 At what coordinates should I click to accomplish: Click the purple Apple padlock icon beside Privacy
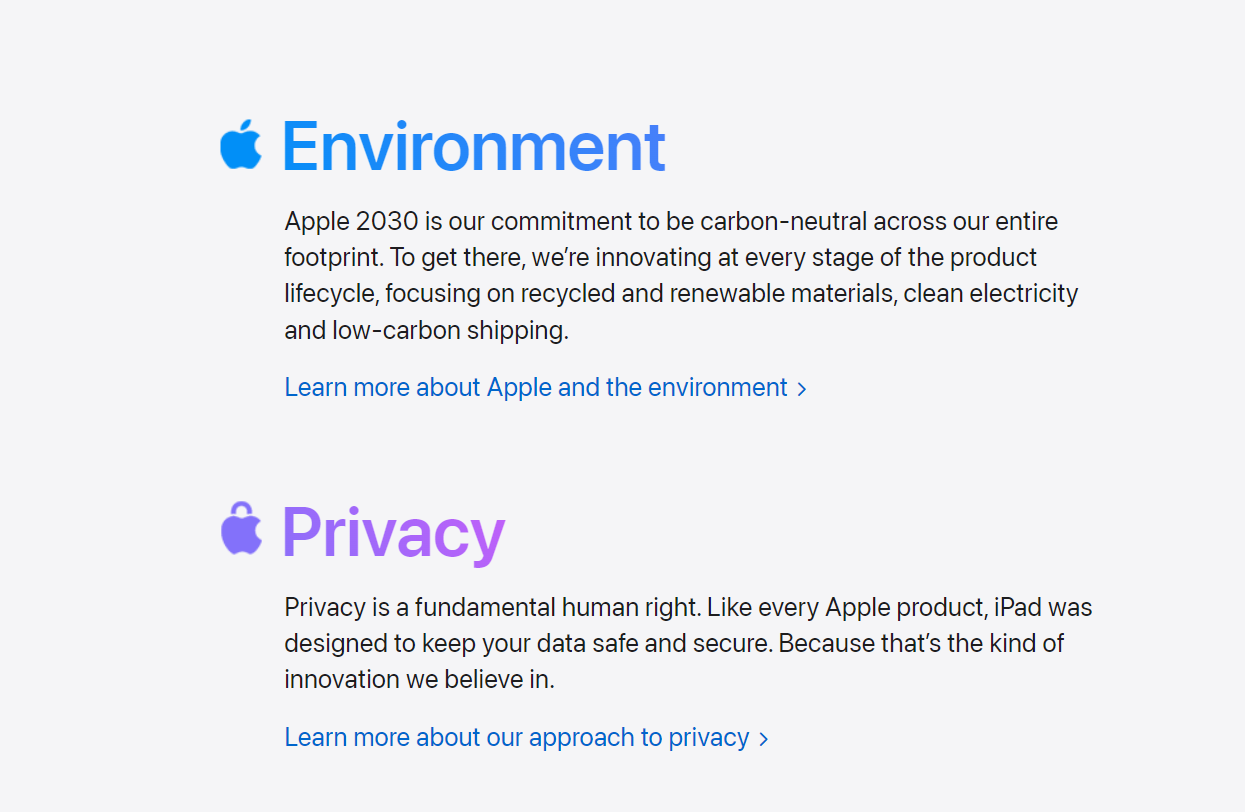pyautogui.click(x=241, y=528)
